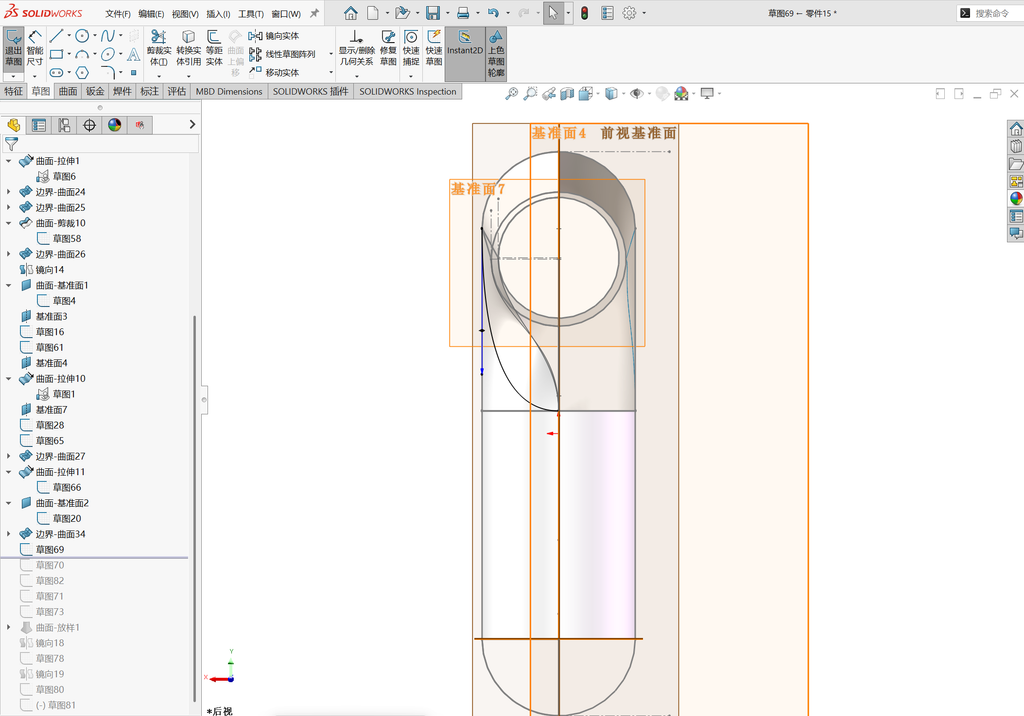1024x716 pixels.
Task: Open the 工具(T) menu
Action: pyautogui.click(x=251, y=14)
